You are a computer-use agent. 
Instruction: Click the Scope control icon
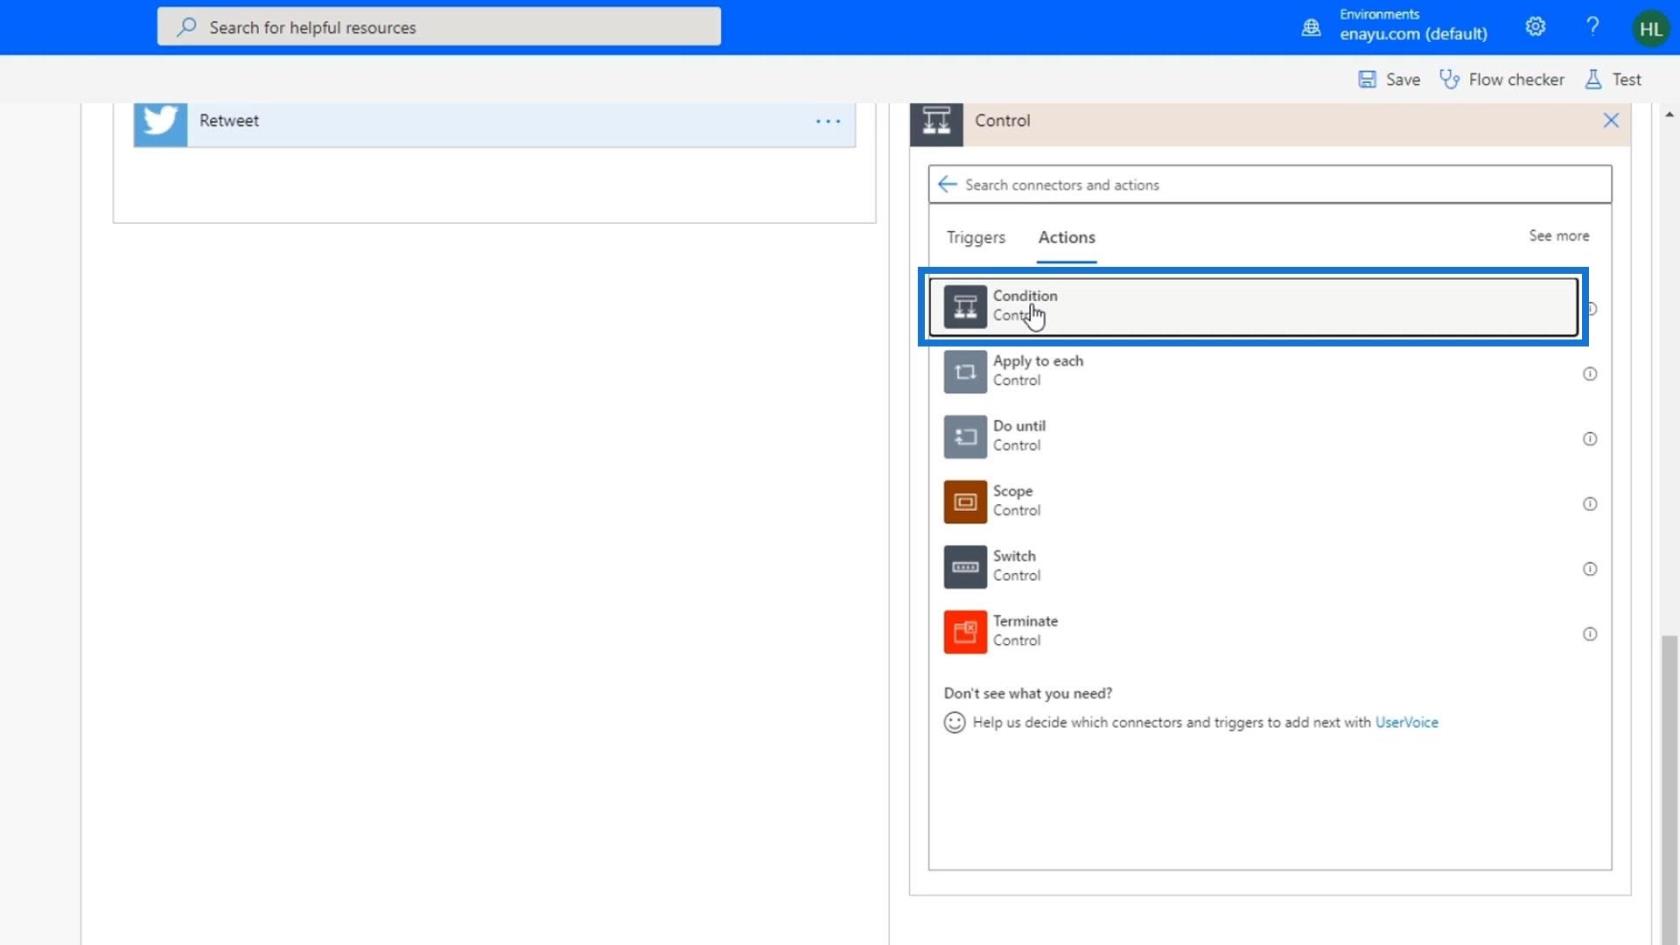point(965,502)
